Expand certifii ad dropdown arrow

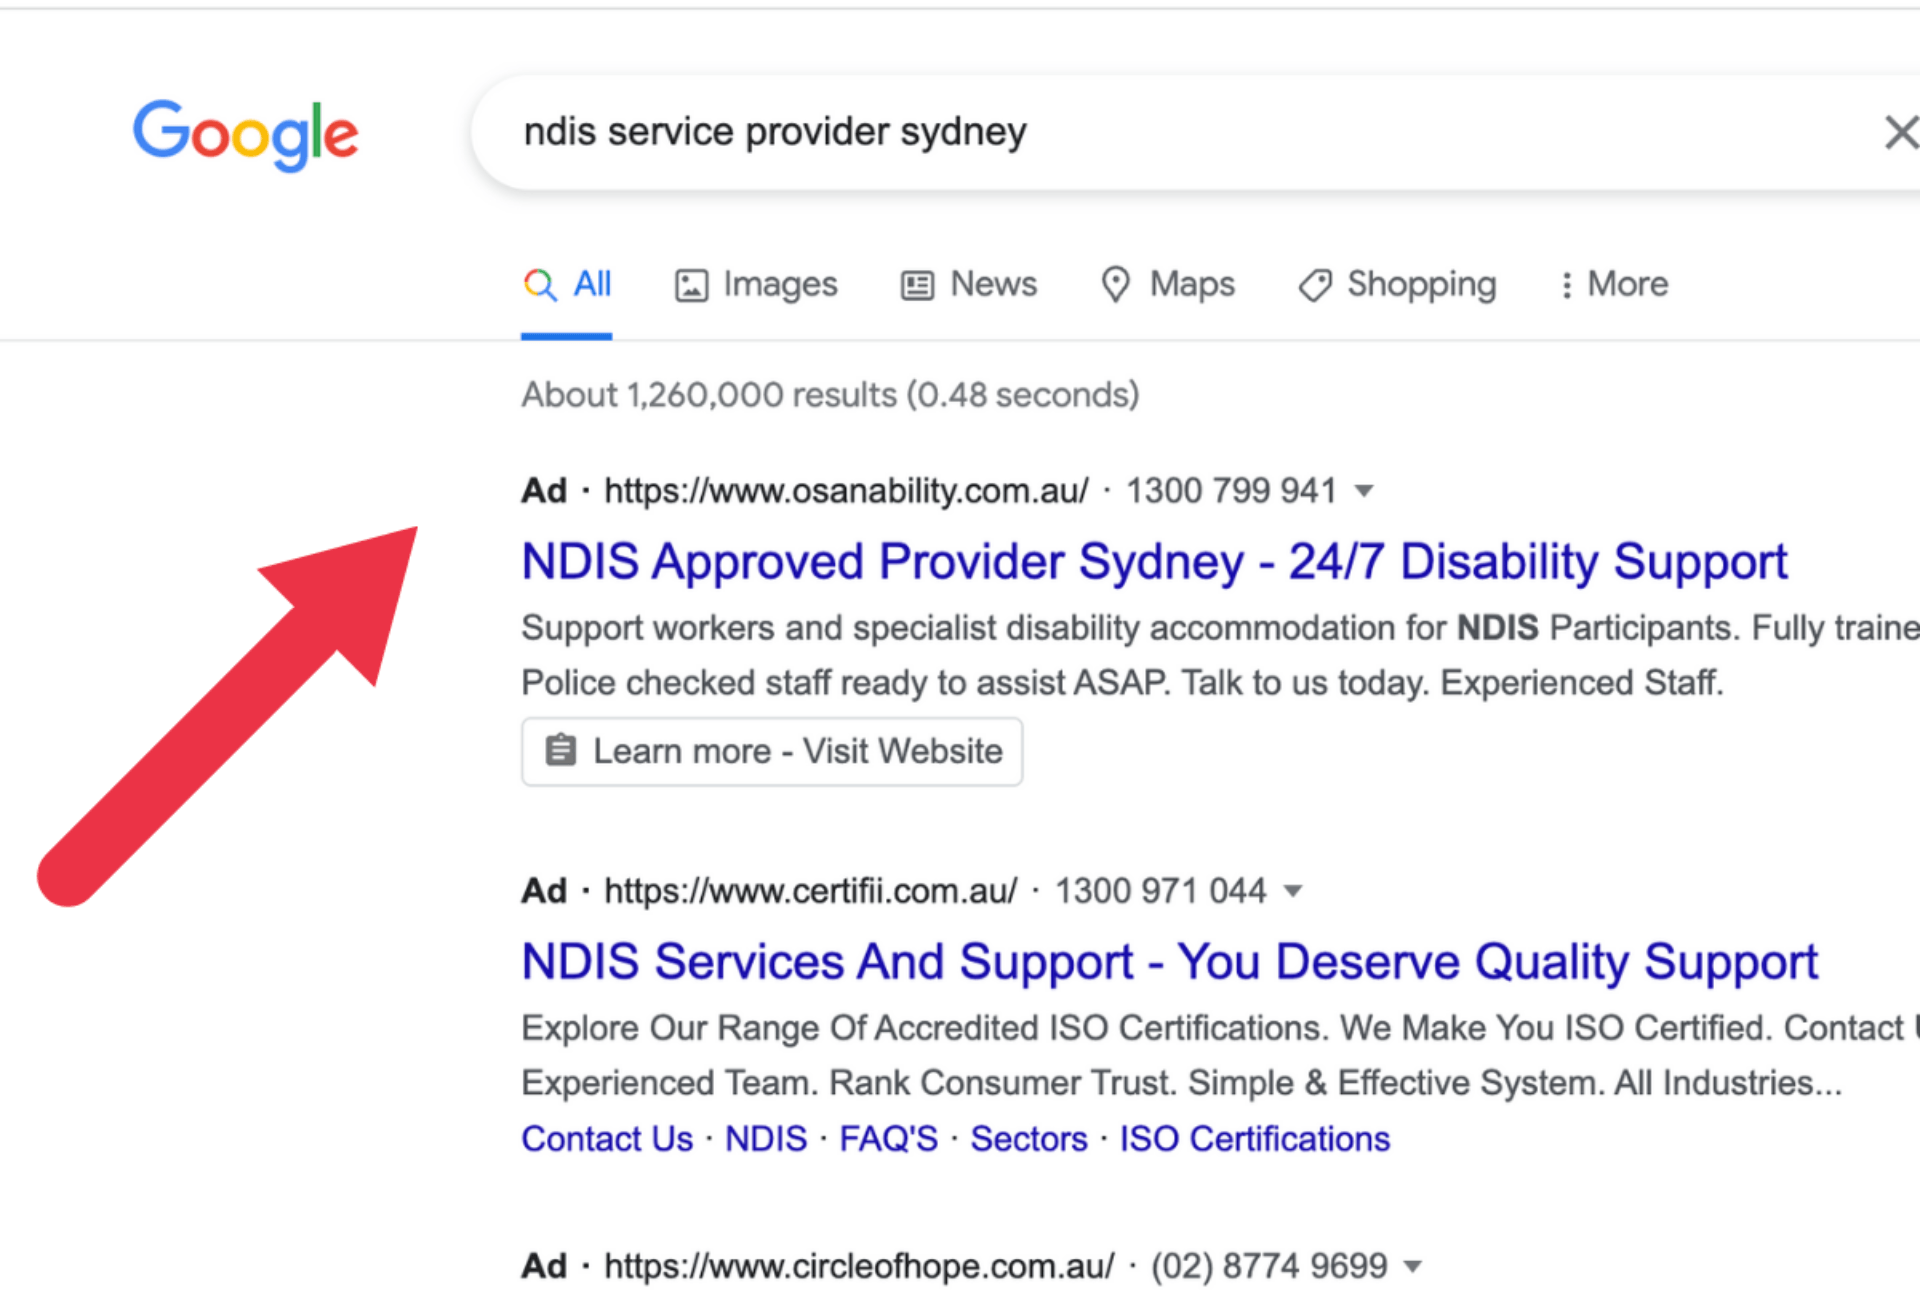coord(1293,891)
